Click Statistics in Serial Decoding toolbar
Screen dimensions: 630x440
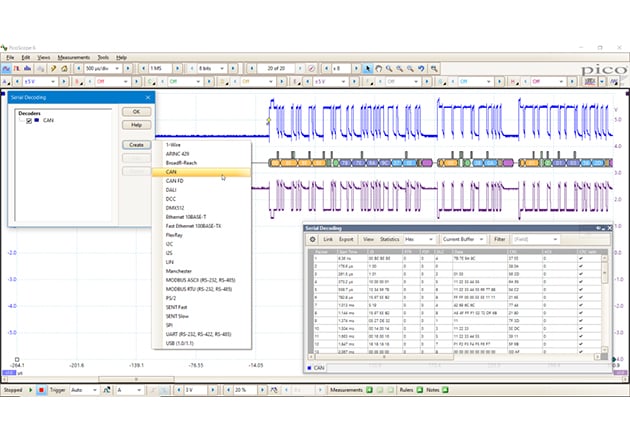(389, 239)
